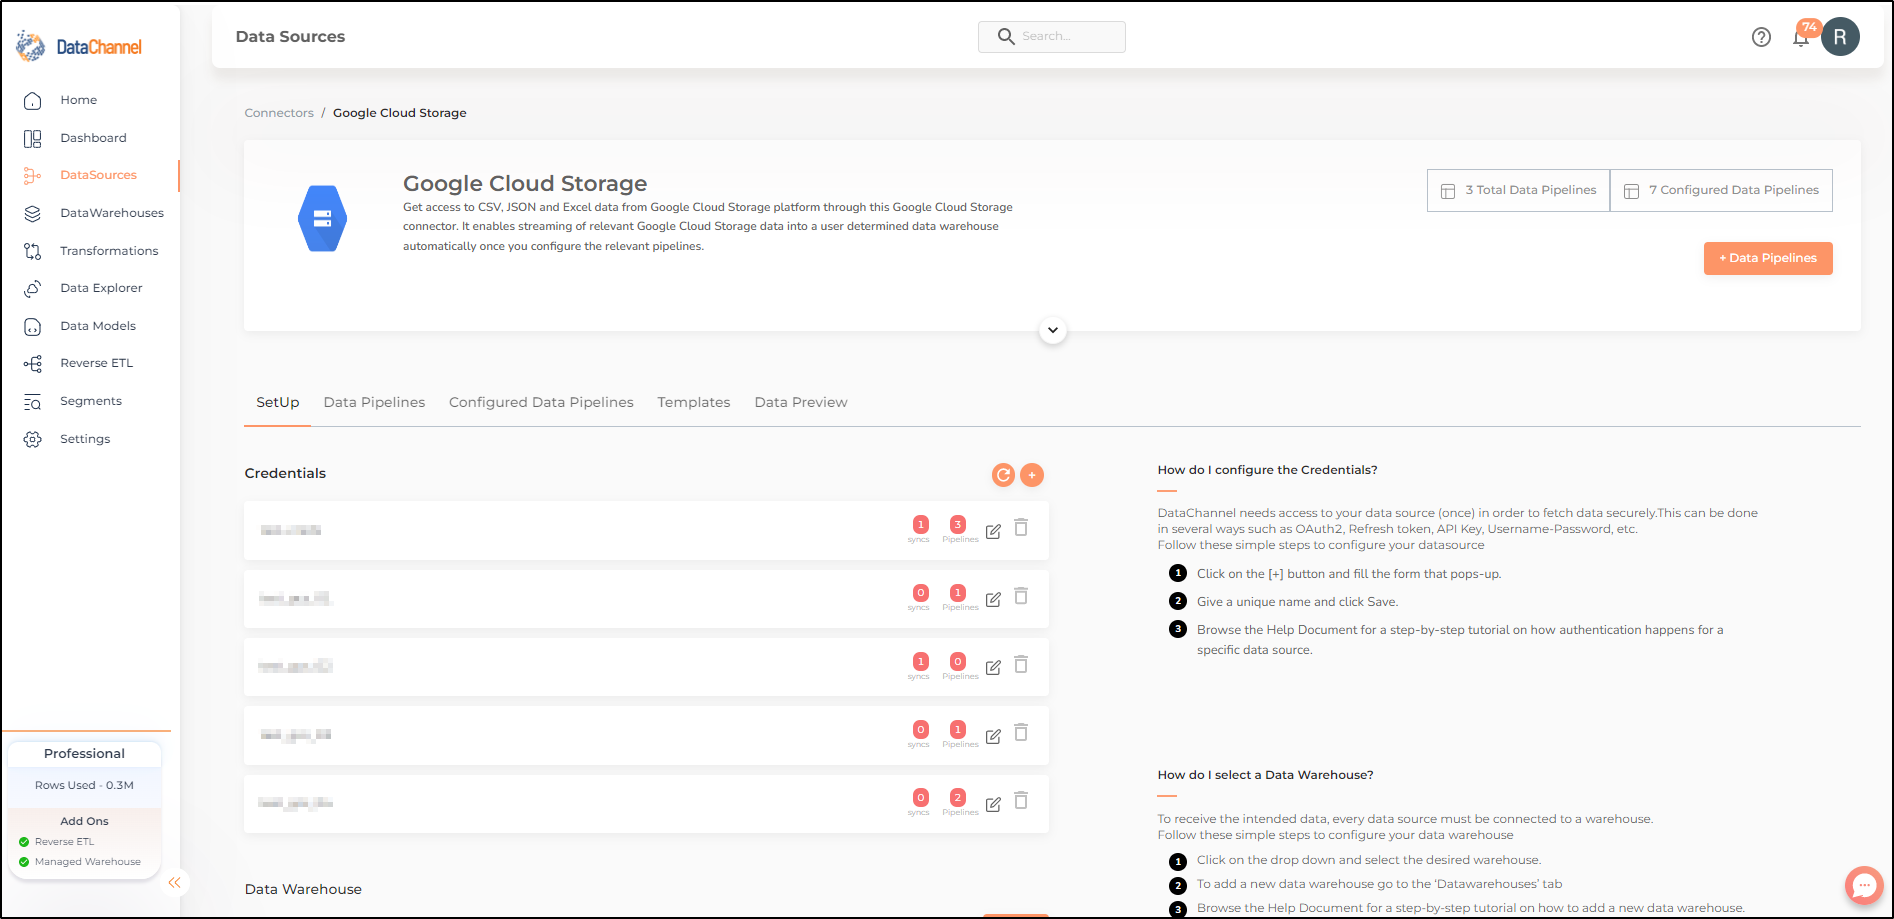The width and height of the screenshot is (1894, 919).
Task: Click the Search input field
Action: click(1051, 37)
